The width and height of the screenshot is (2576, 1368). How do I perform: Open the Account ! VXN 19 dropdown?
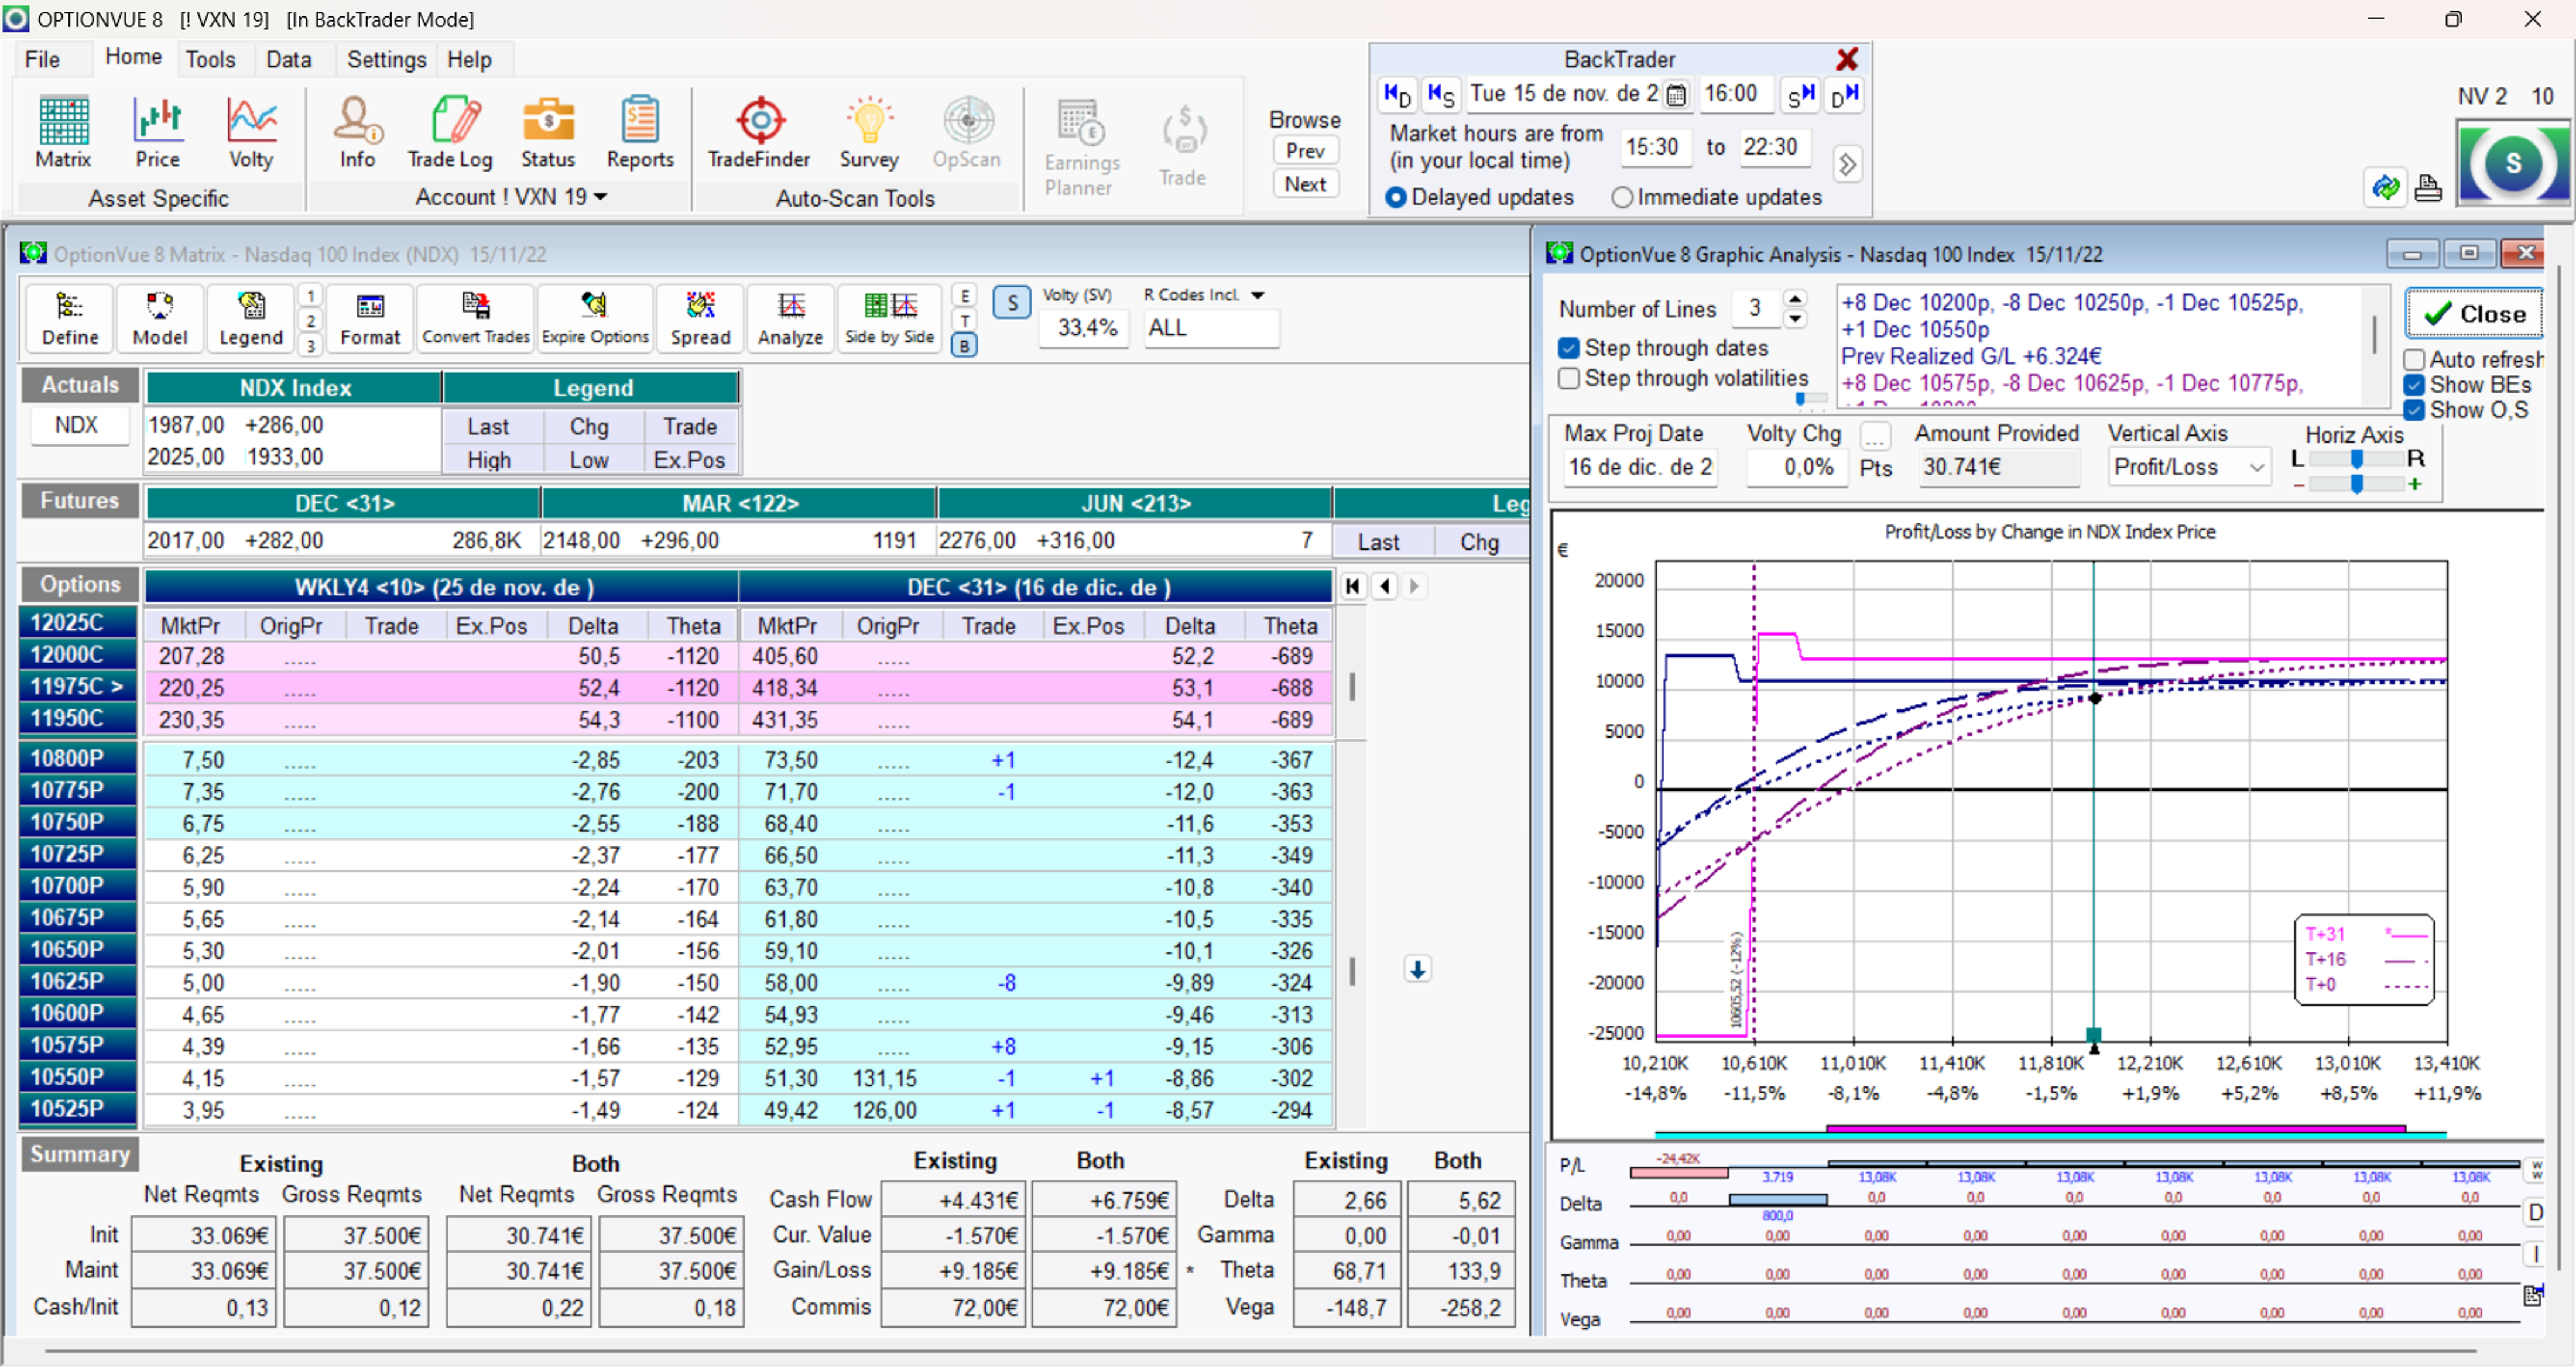pyautogui.click(x=511, y=197)
